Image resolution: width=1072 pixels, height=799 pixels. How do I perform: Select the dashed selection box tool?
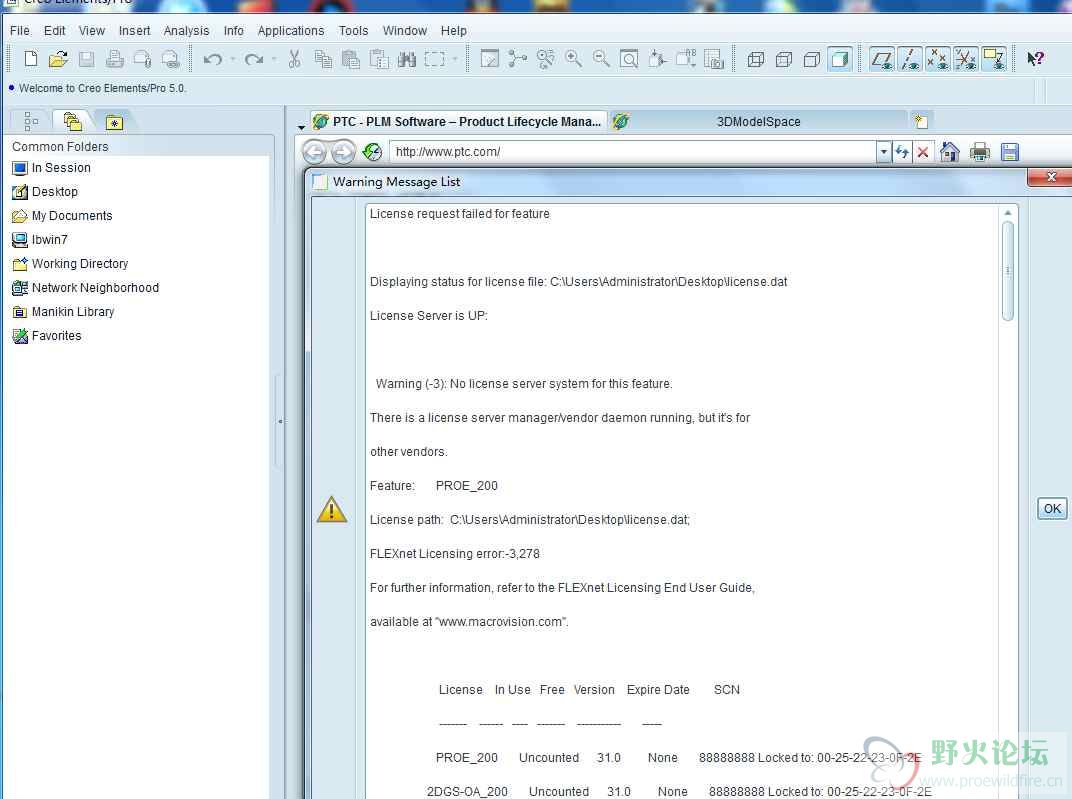click(x=434, y=59)
